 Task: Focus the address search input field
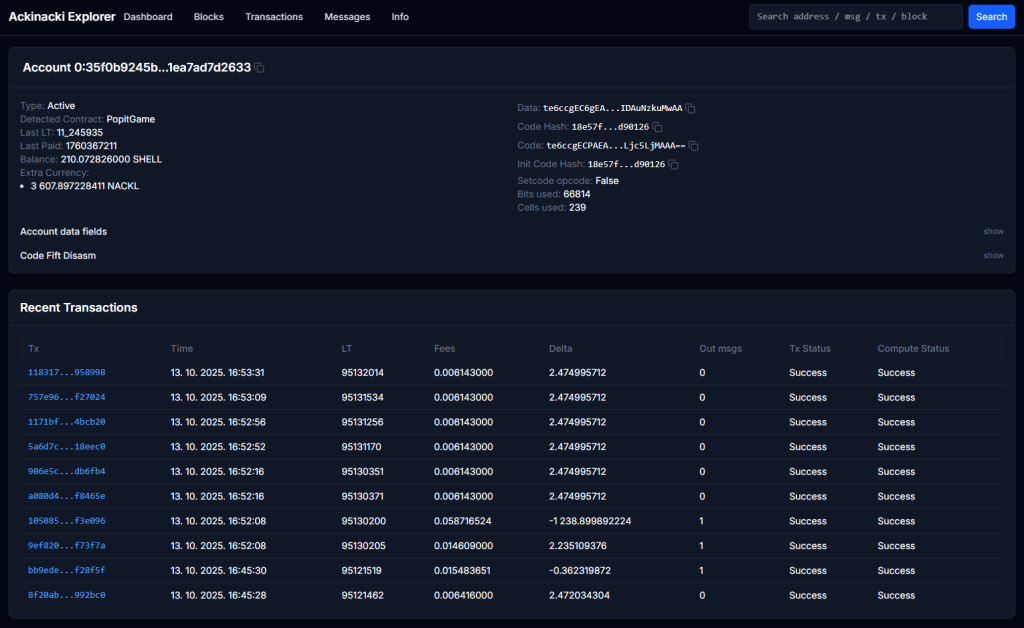tap(855, 17)
